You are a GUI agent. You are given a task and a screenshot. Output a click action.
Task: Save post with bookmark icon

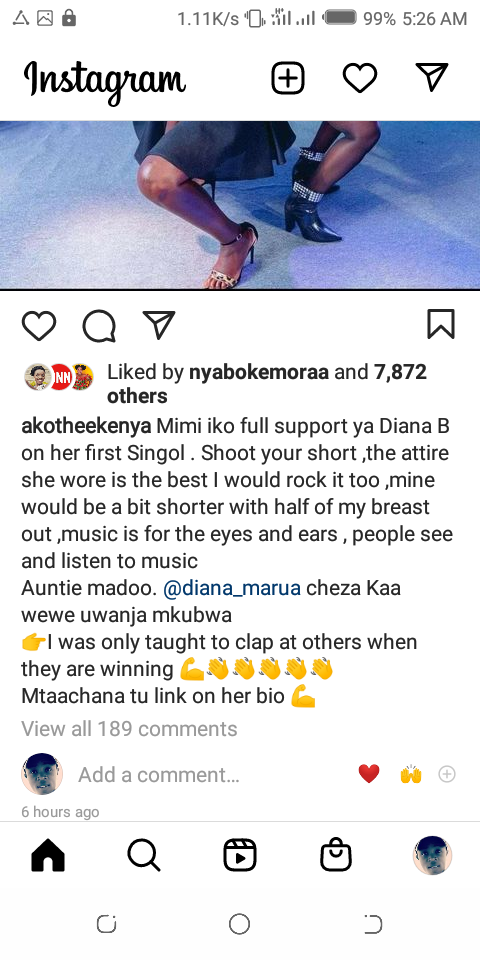[x=441, y=324]
